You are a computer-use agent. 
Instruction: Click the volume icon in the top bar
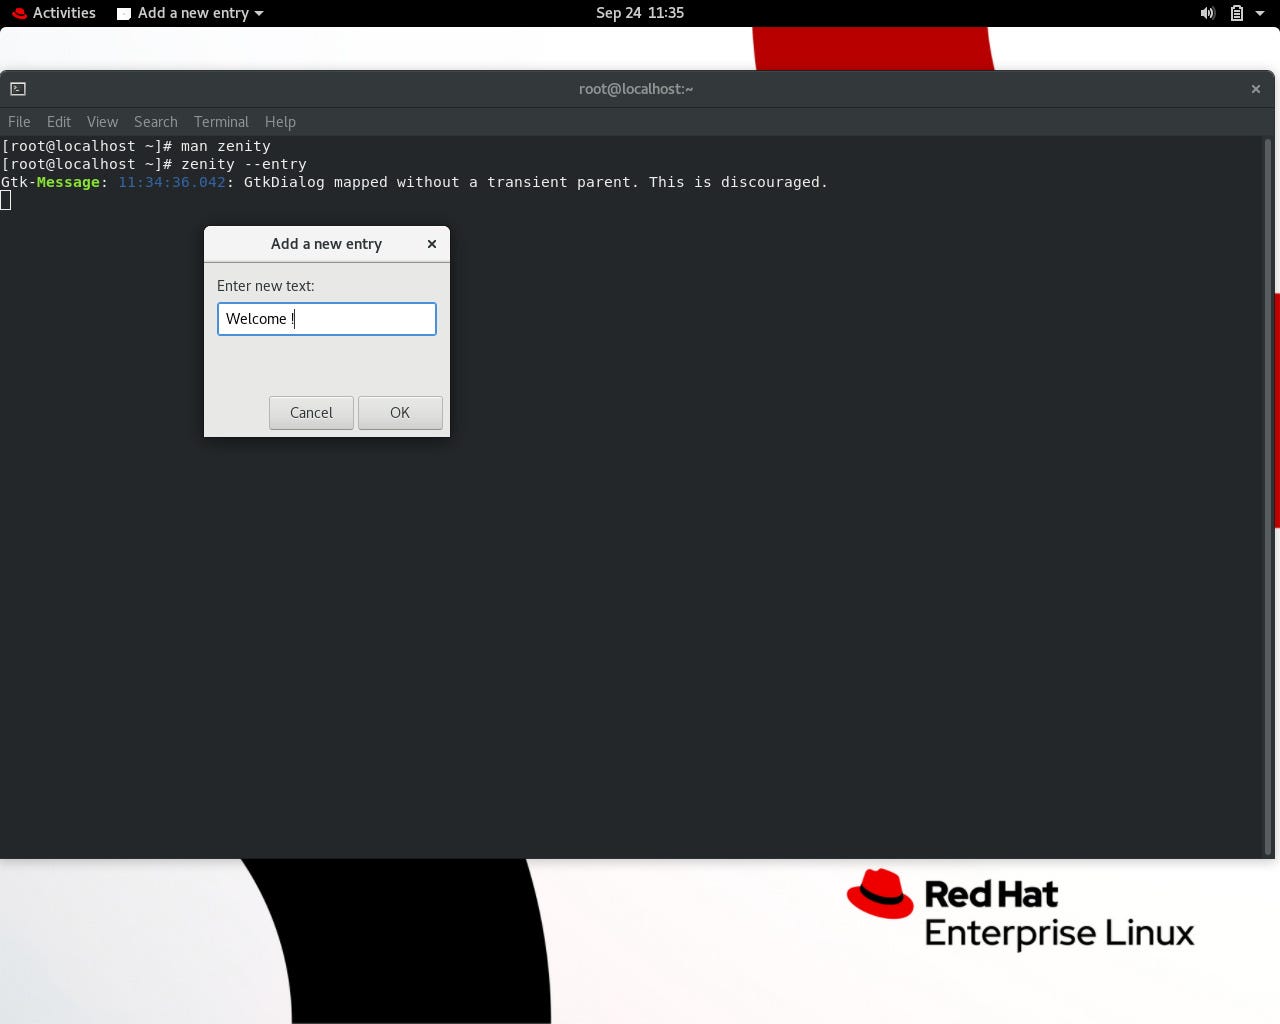tap(1207, 13)
